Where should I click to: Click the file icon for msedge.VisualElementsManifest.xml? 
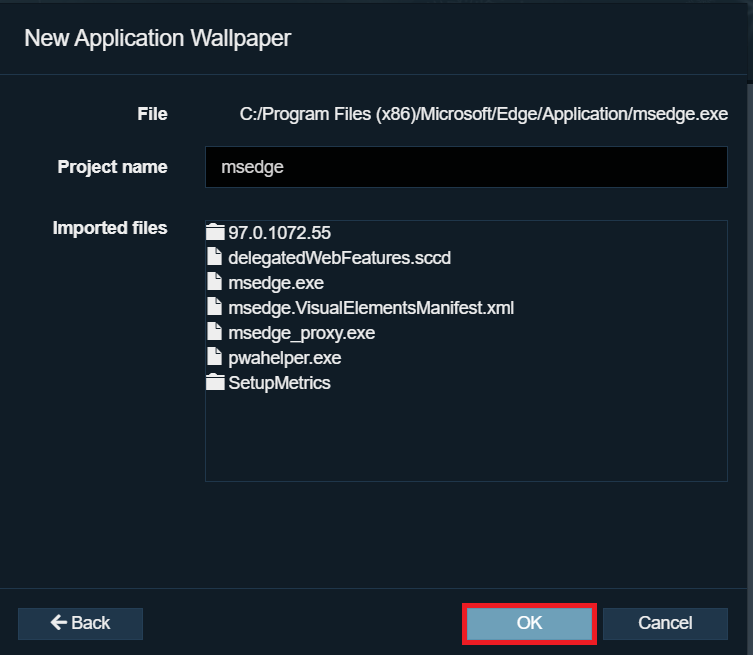[215, 308]
